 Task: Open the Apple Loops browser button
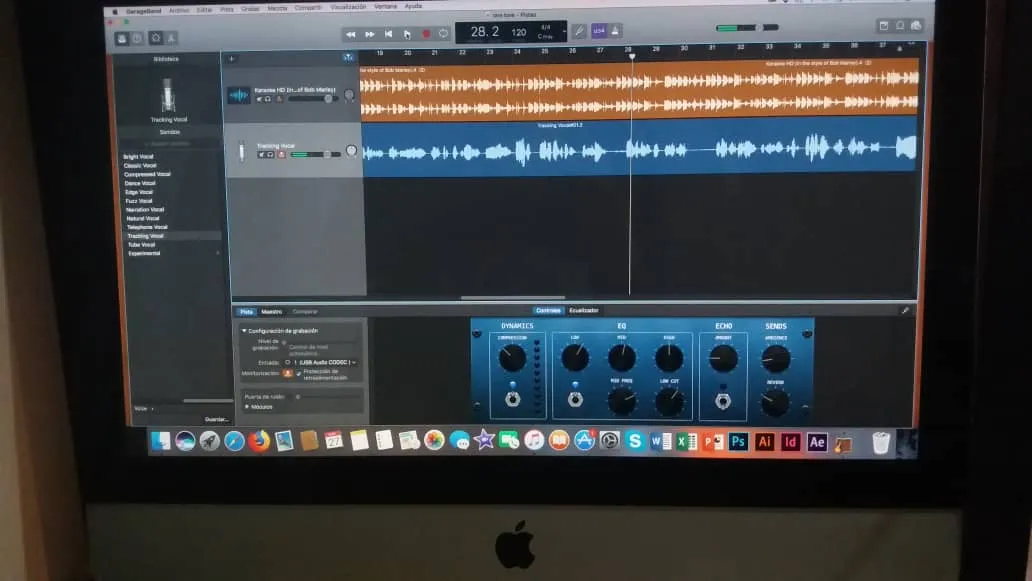(x=900, y=26)
